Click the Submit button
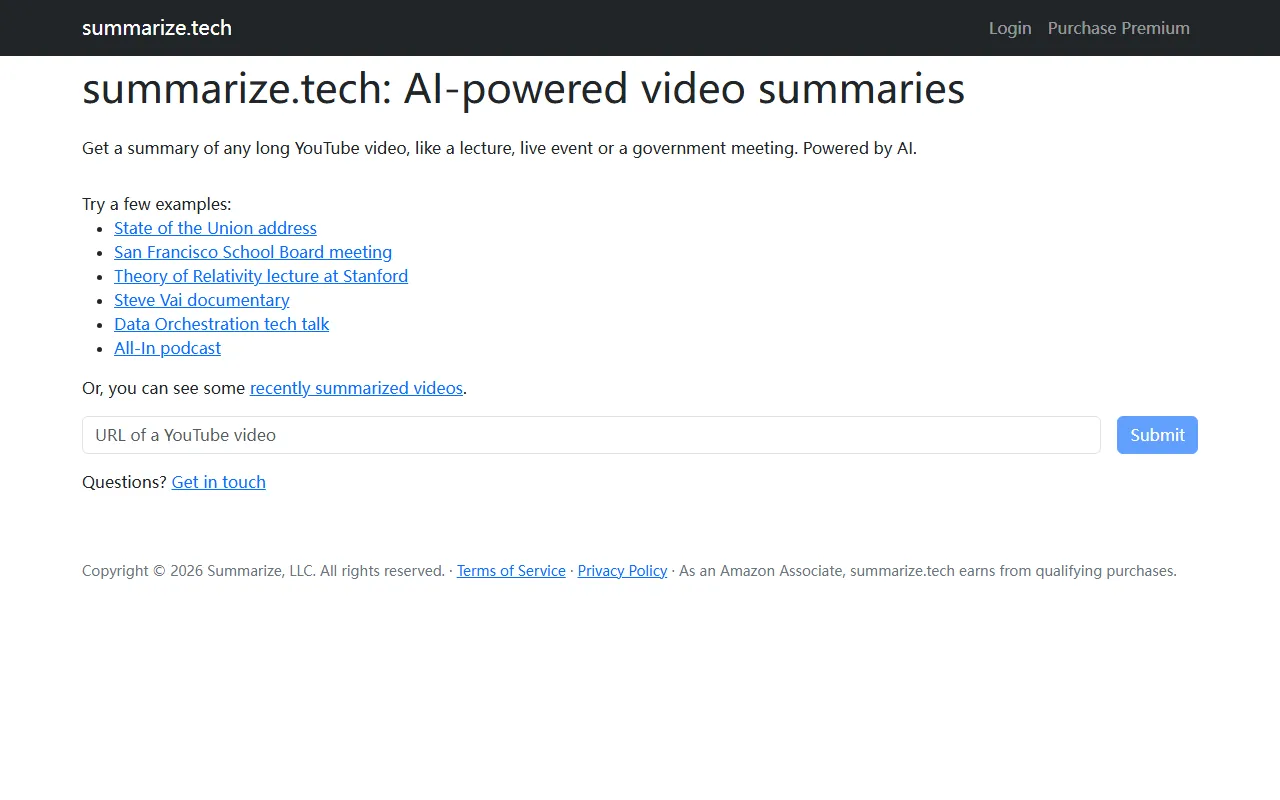The image size is (1280, 800). point(1157,435)
